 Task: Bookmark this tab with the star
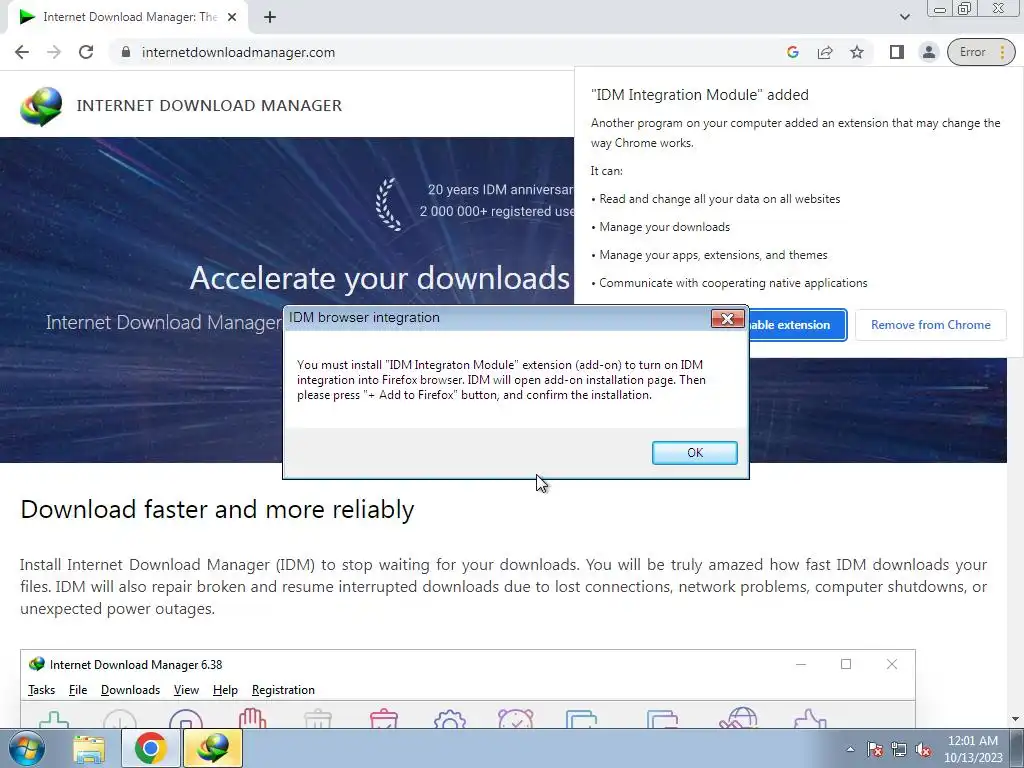pyautogui.click(x=857, y=52)
